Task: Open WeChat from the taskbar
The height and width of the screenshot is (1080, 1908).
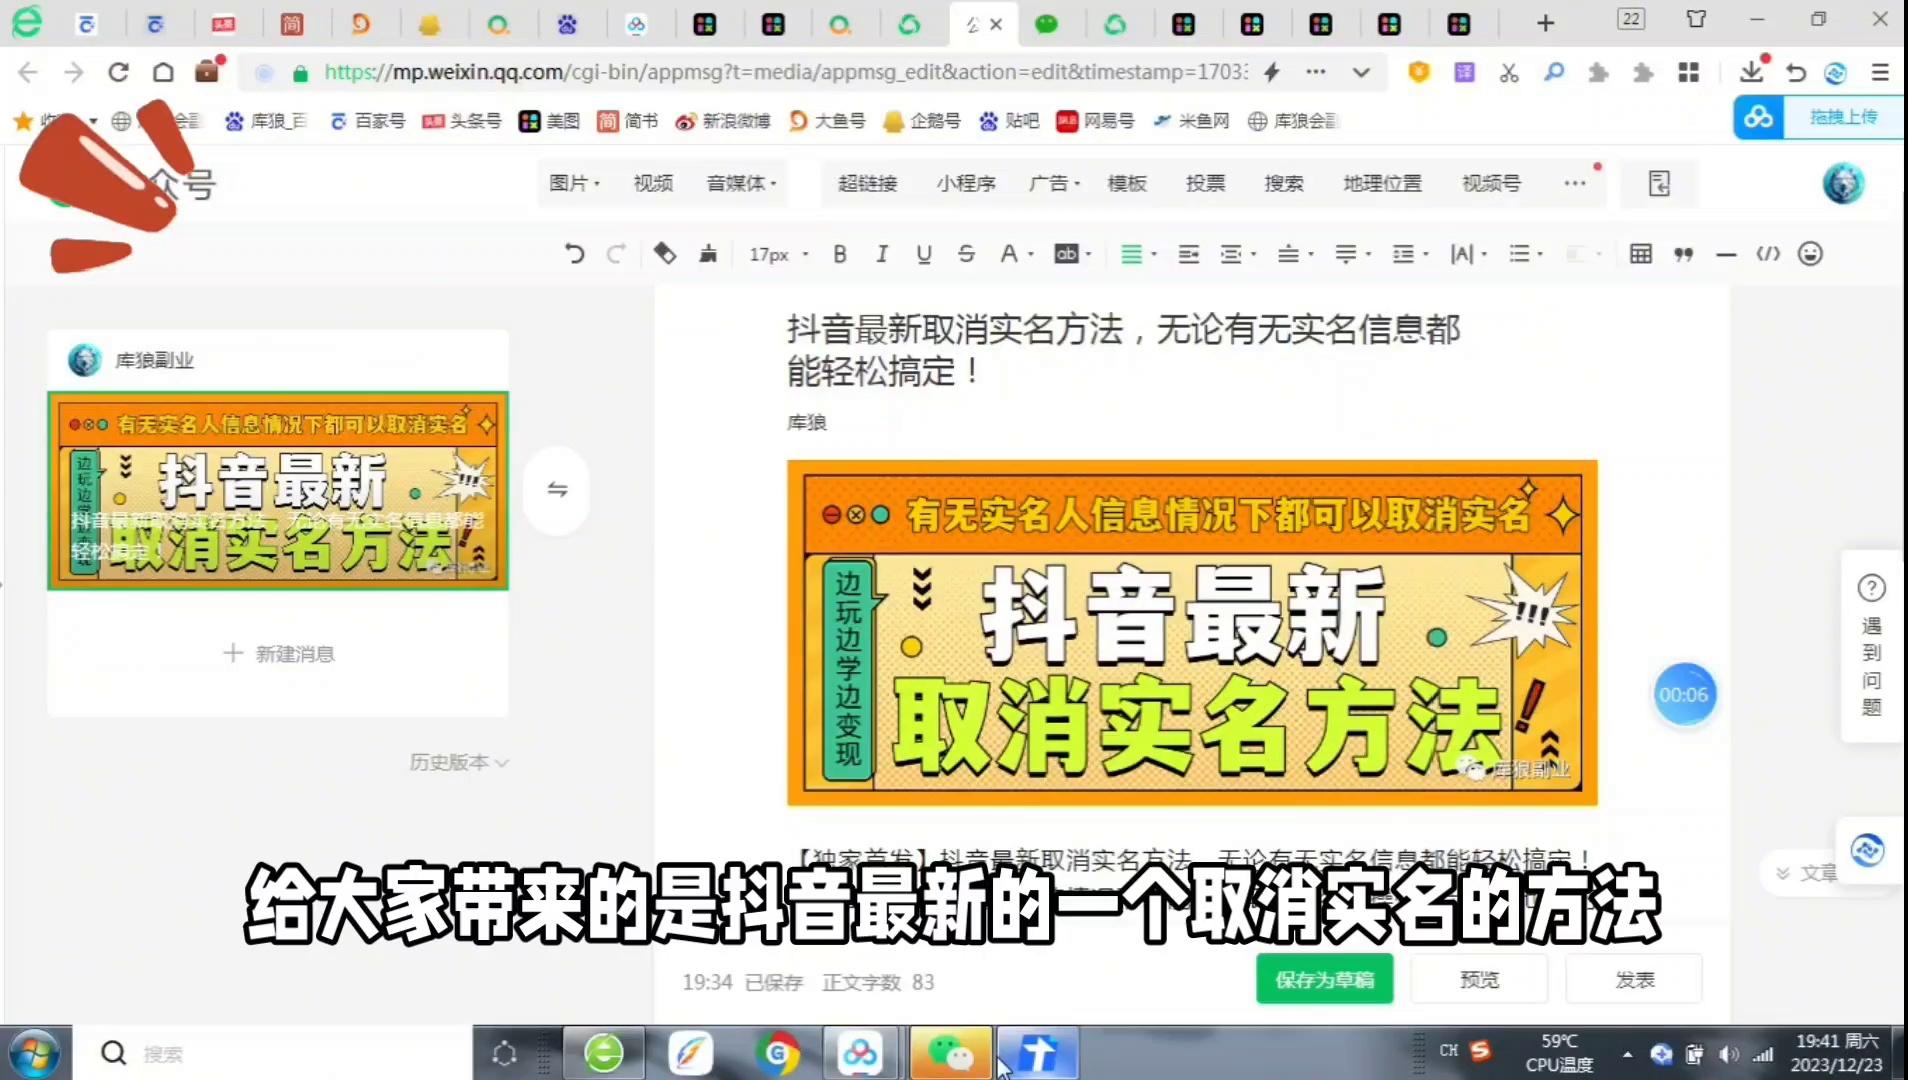Action: 950,1053
